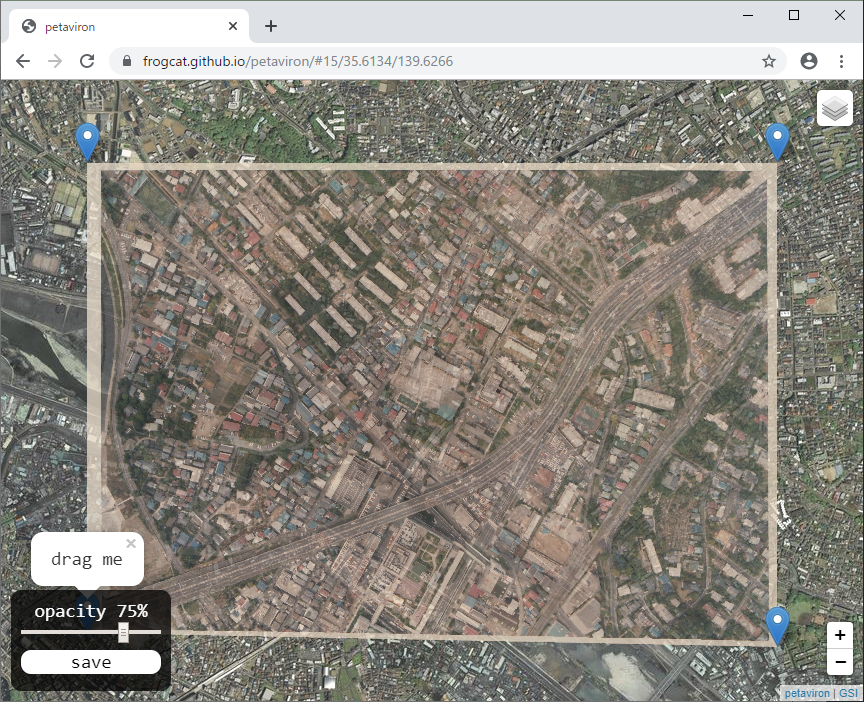The image size is (864, 702).
Task: View site info via padlock icon
Action: click(127, 61)
